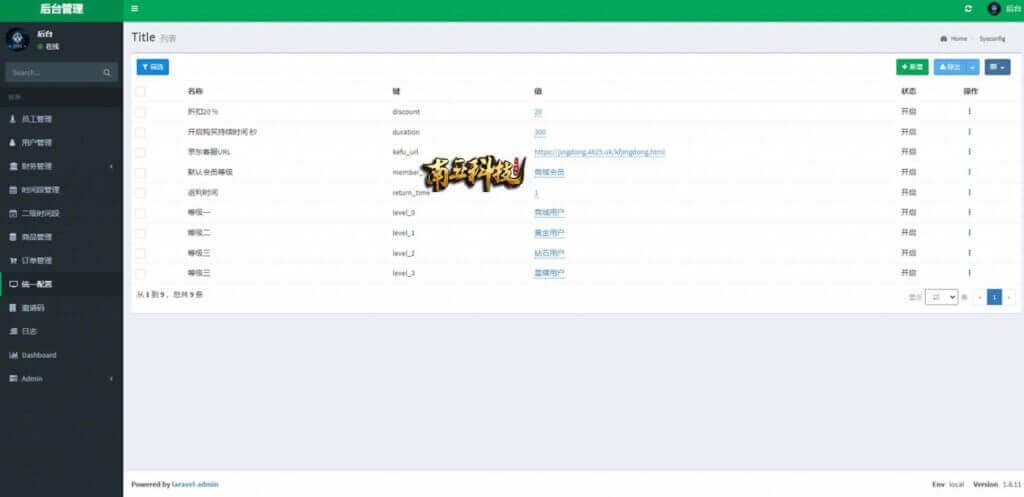Open actions menu for kefu_url row

[x=969, y=152]
